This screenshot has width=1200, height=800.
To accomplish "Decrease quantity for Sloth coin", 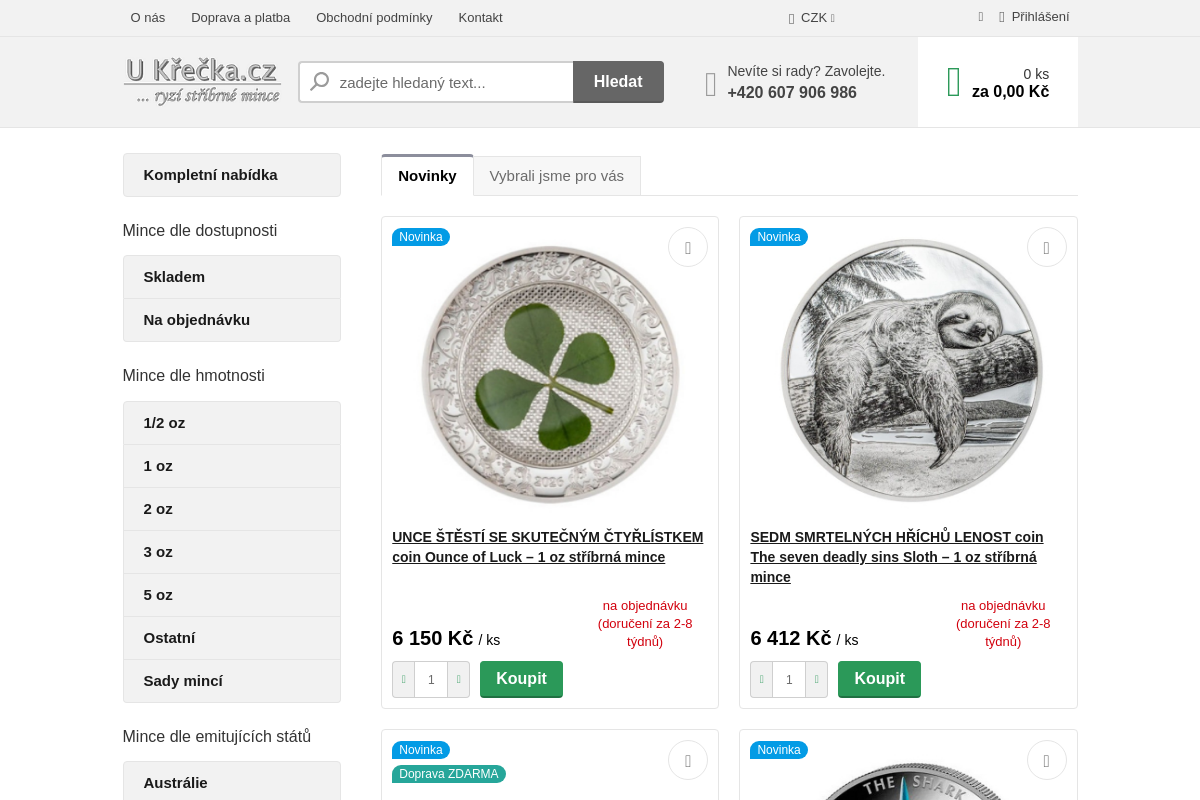I will (761, 679).
